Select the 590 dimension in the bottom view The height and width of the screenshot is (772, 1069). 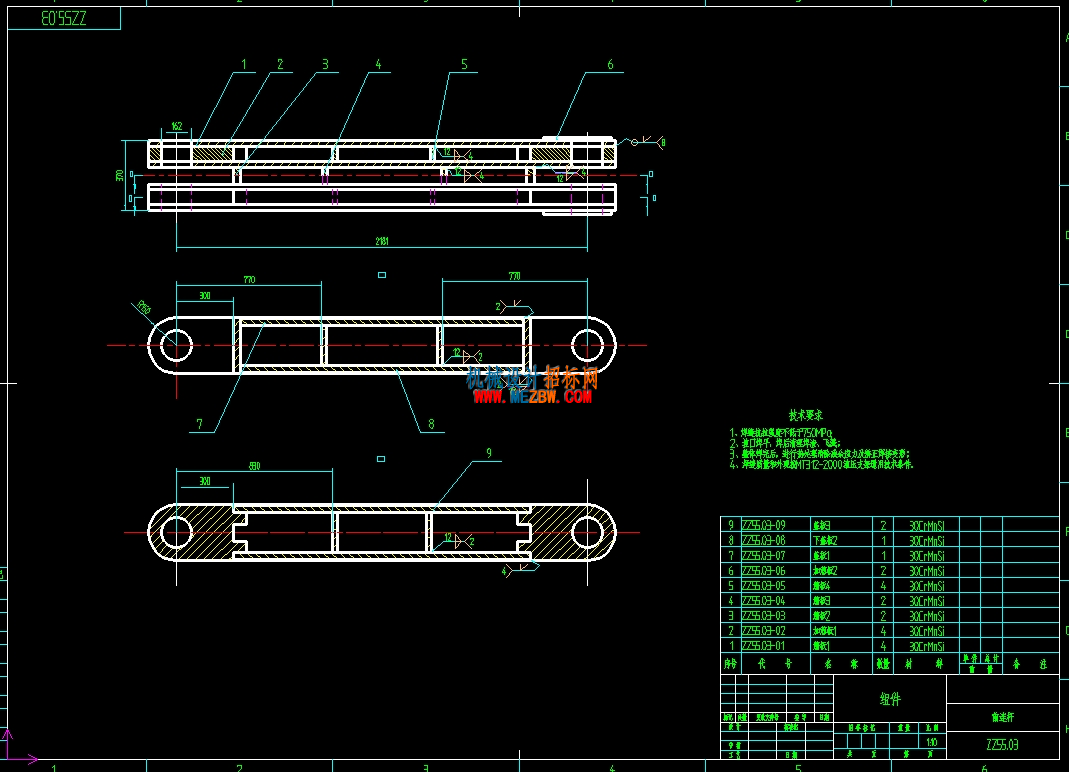point(254,466)
